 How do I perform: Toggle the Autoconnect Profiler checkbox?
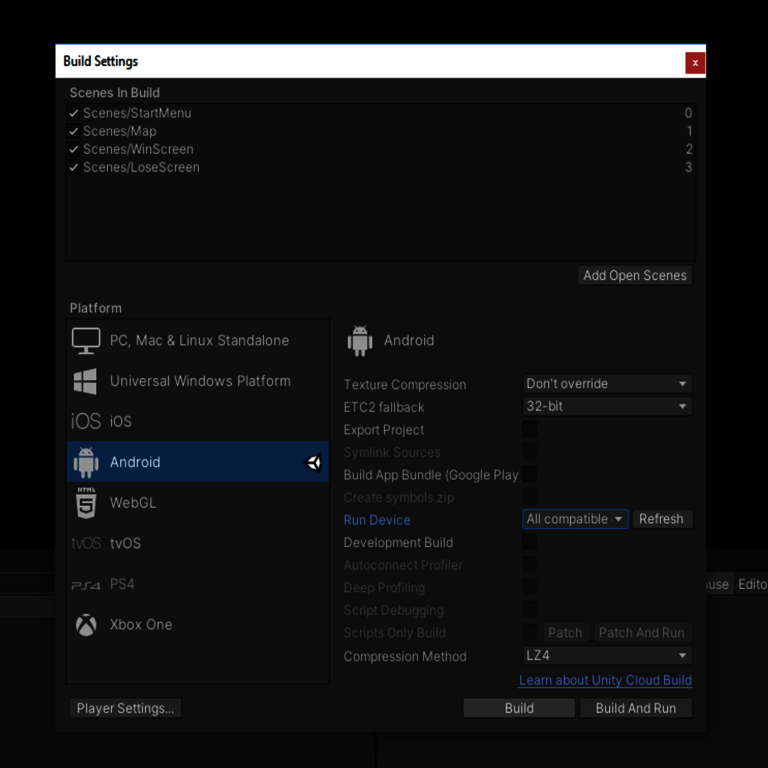pos(529,564)
